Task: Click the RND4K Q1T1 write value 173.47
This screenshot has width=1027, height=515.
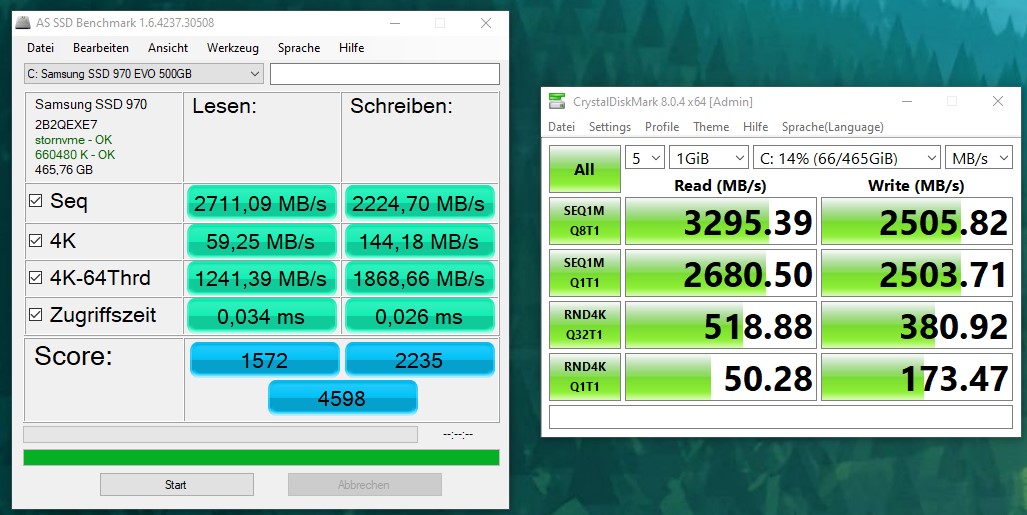Action: pos(917,376)
